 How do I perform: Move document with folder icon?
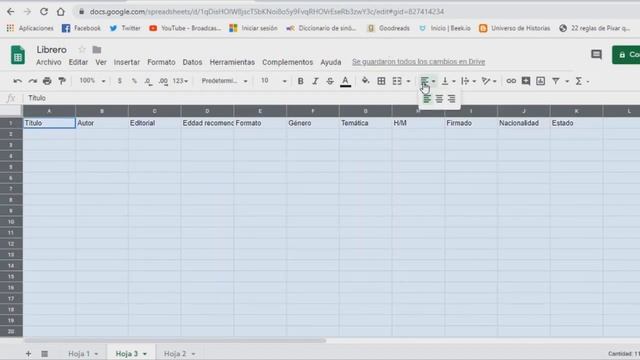(x=97, y=50)
